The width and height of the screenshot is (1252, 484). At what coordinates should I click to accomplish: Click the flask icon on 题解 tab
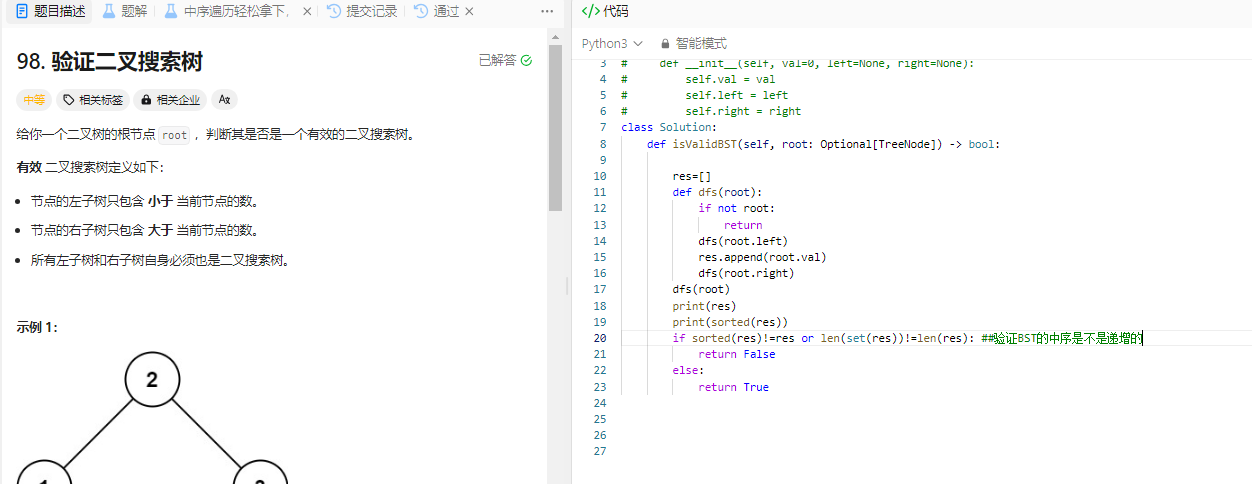(x=109, y=11)
